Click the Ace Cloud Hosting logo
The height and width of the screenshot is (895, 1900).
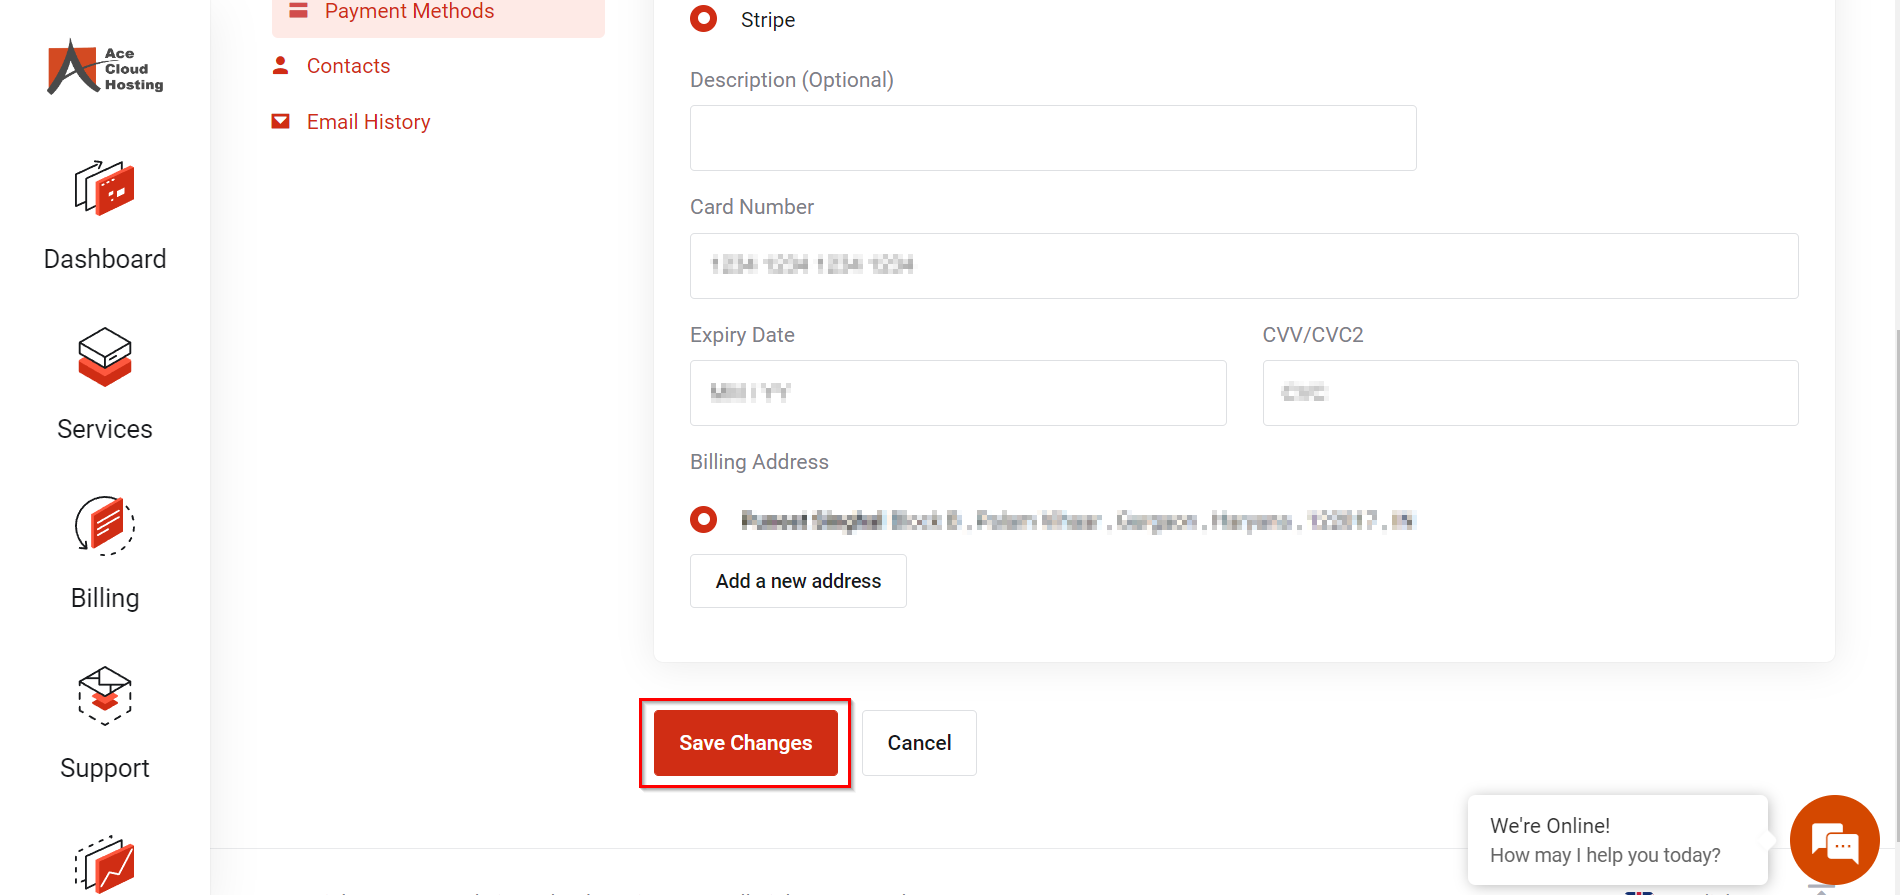pyautogui.click(x=105, y=68)
